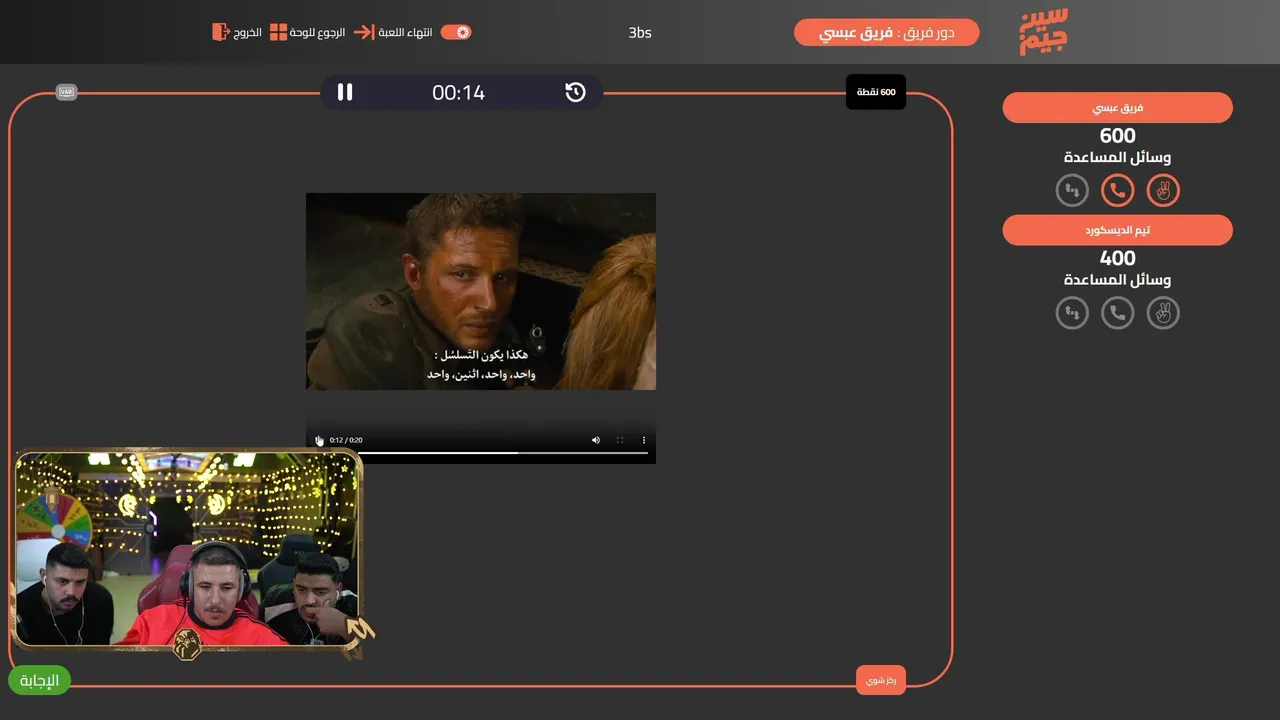The image size is (1280, 720).
Task: Click the 00:14 timer readout
Action: coord(458,93)
